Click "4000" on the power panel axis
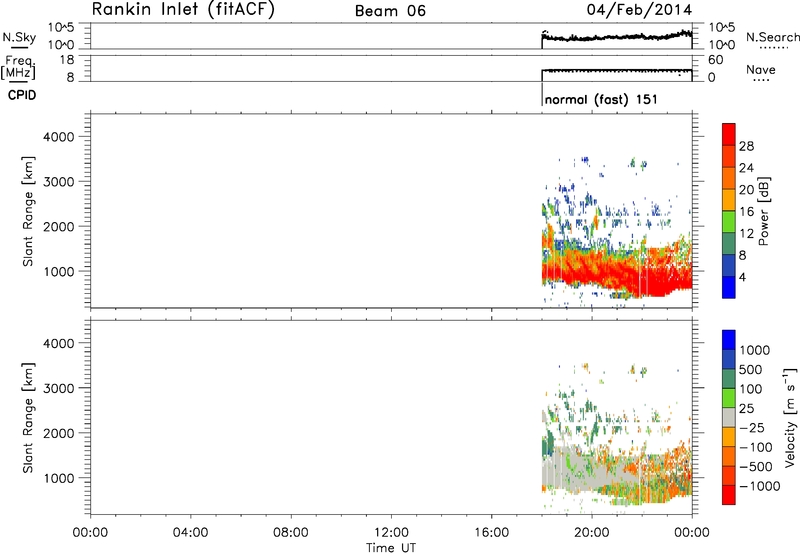Image resolution: width=800 pixels, height=554 pixels. 58,137
